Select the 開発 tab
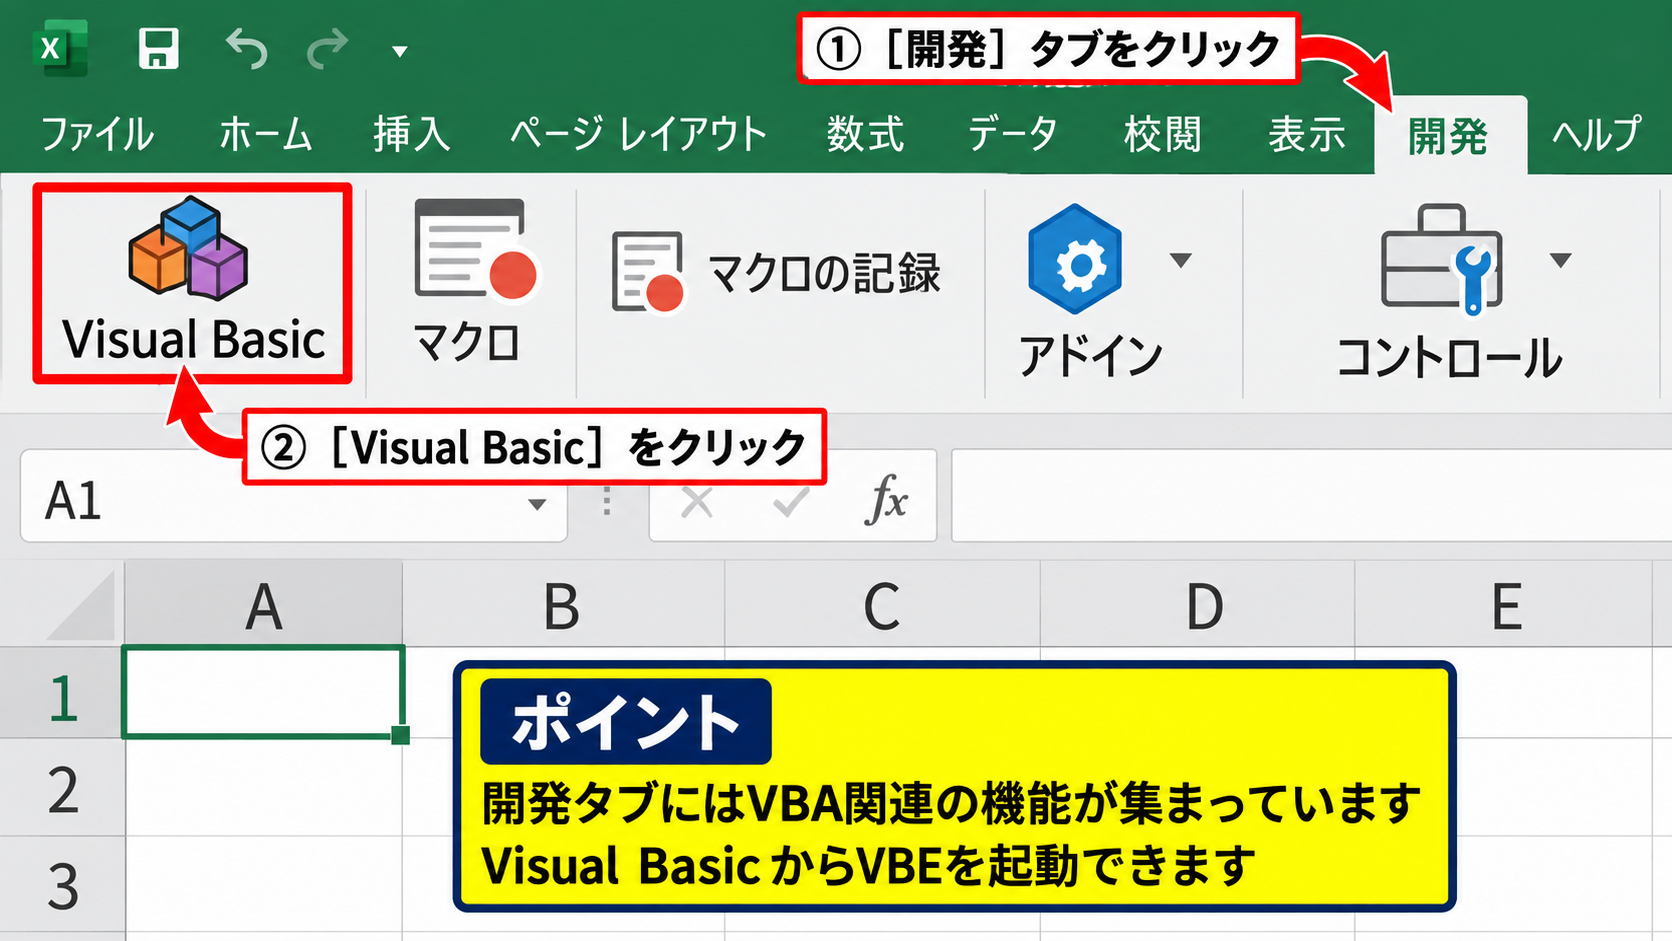 tap(1450, 135)
